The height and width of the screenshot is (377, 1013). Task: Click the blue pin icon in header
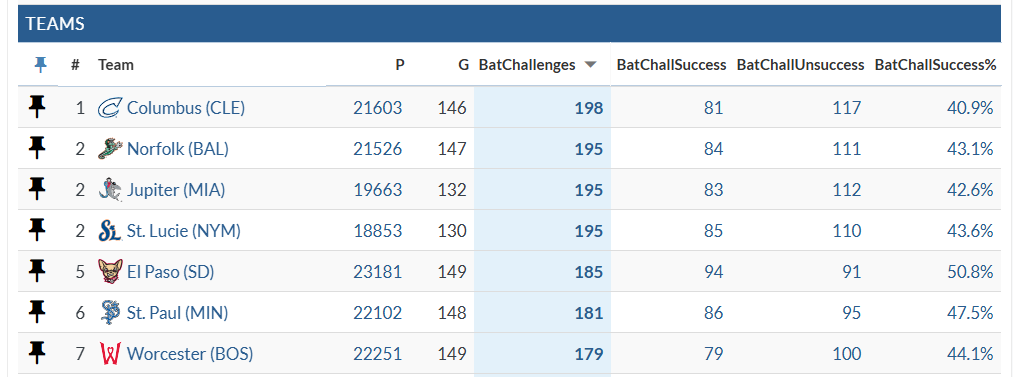(40, 65)
